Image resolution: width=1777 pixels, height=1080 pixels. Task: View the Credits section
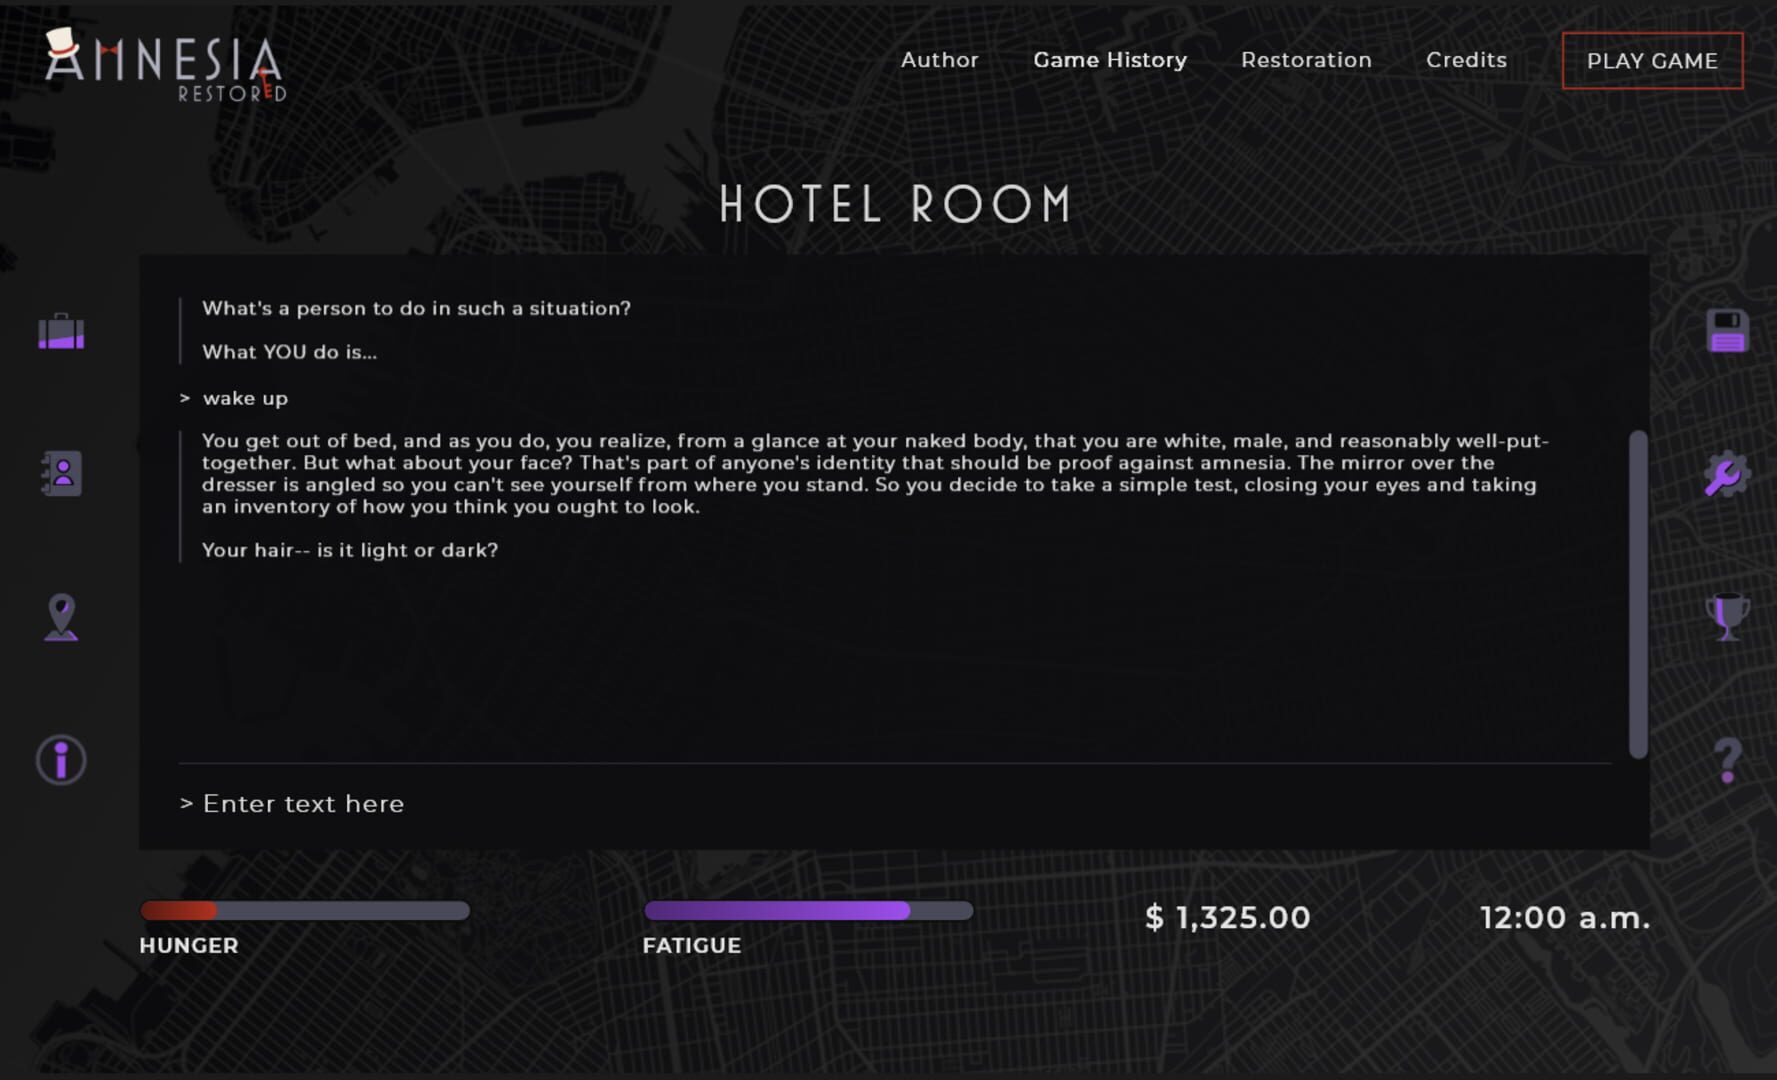(x=1466, y=60)
